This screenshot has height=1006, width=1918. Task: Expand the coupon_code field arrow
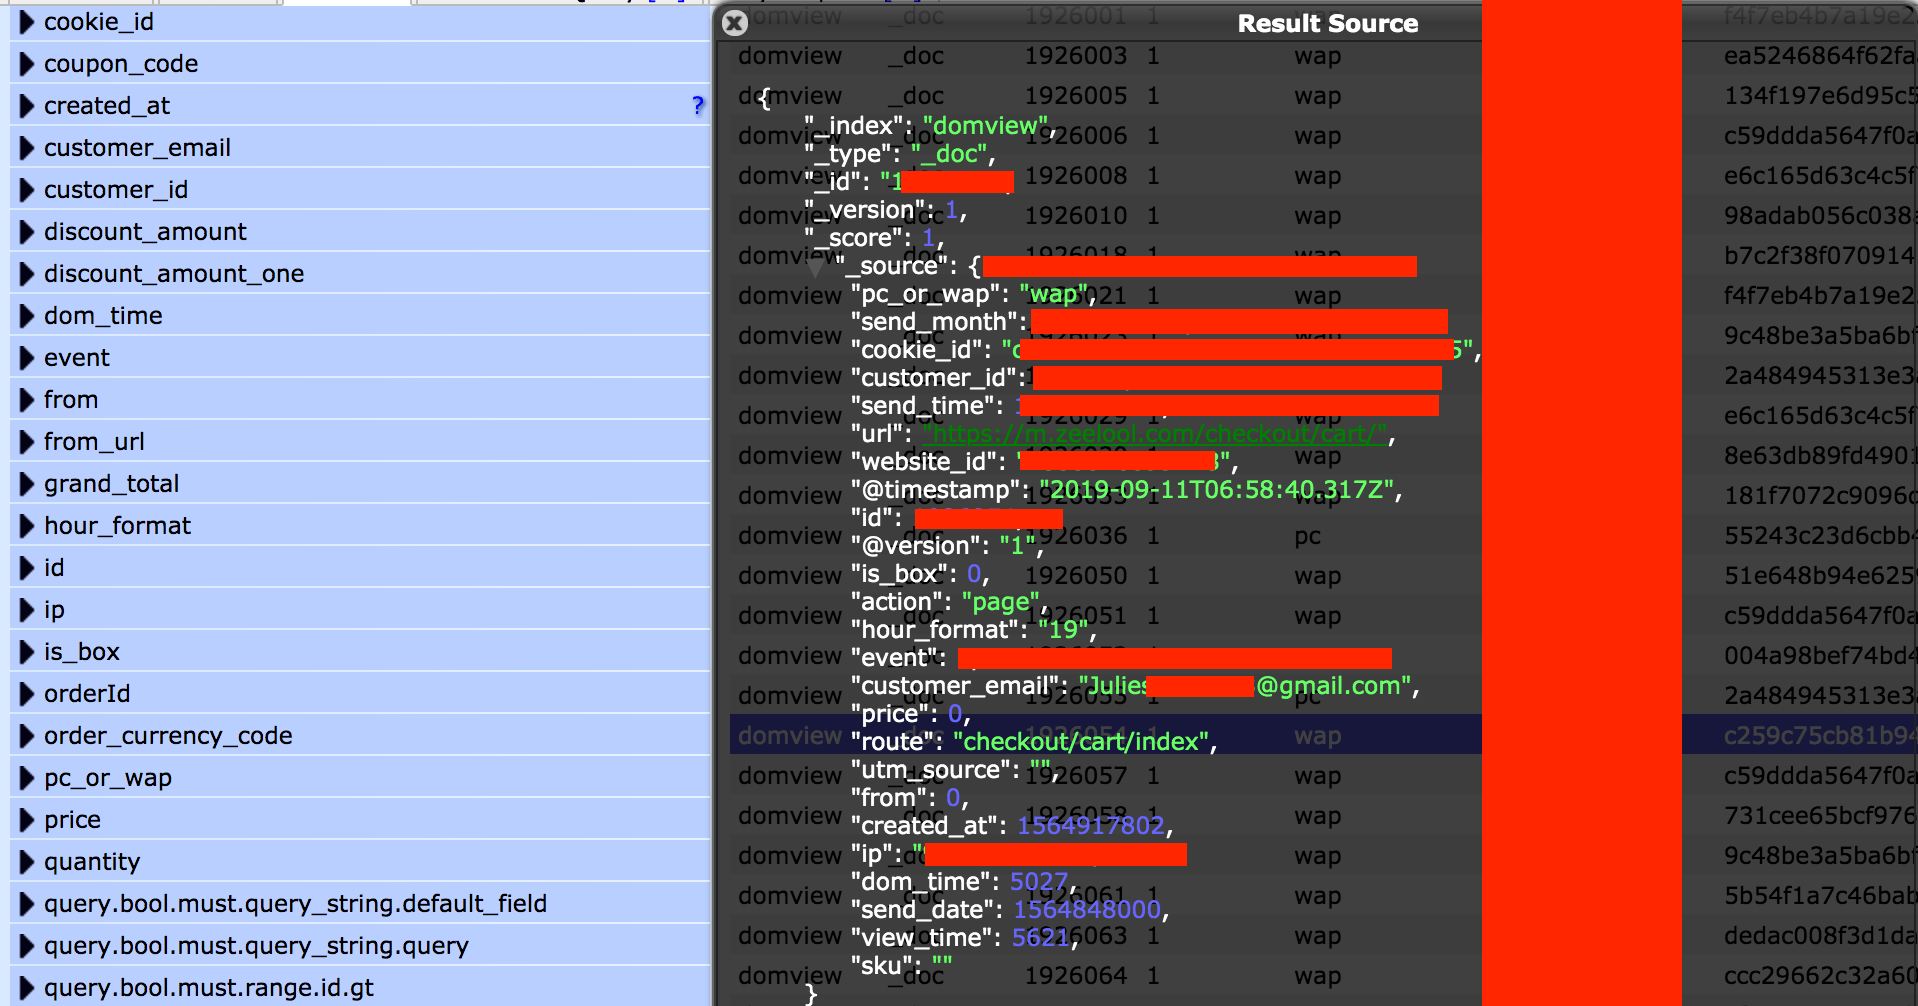27,64
